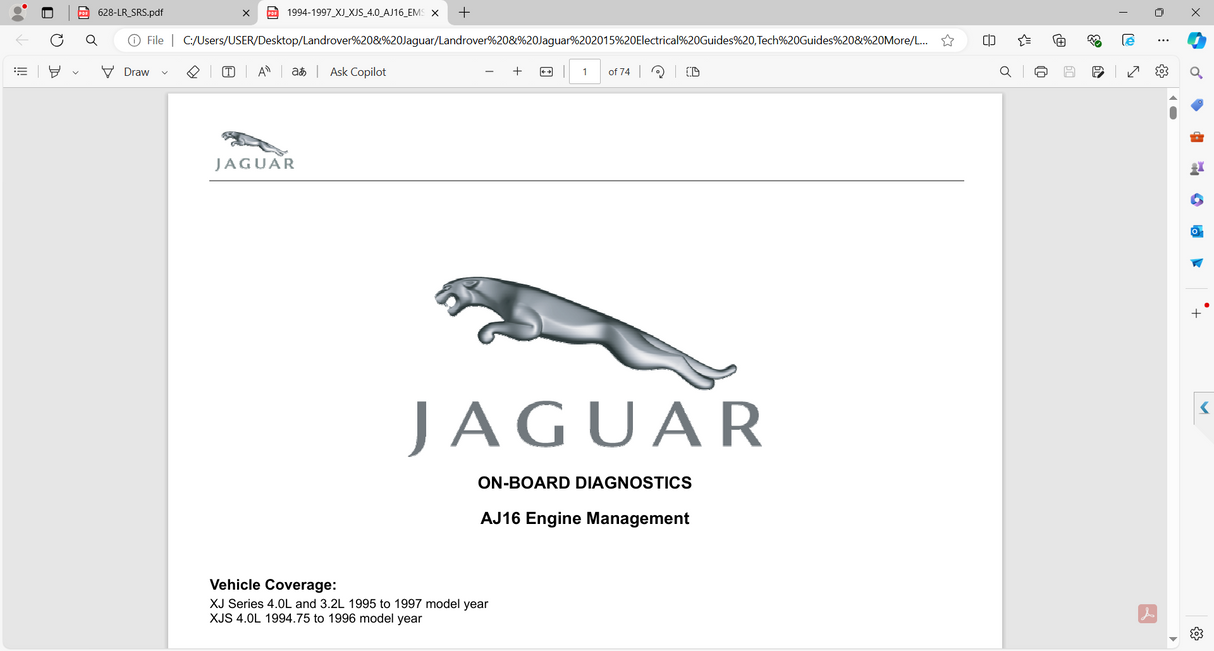Open the Draw pen options dropdown
The width and height of the screenshot is (1214, 651).
point(163,71)
